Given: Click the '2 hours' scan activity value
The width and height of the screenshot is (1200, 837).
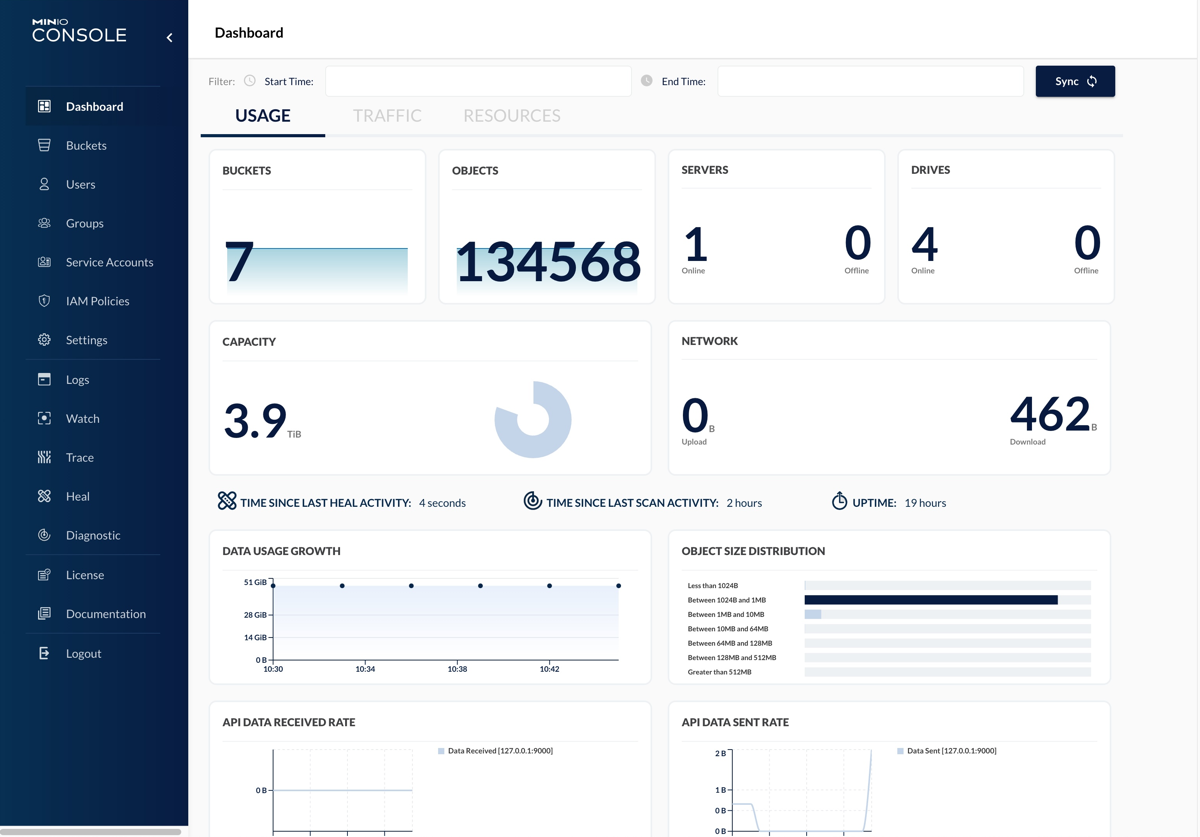Looking at the screenshot, I should (x=744, y=503).
